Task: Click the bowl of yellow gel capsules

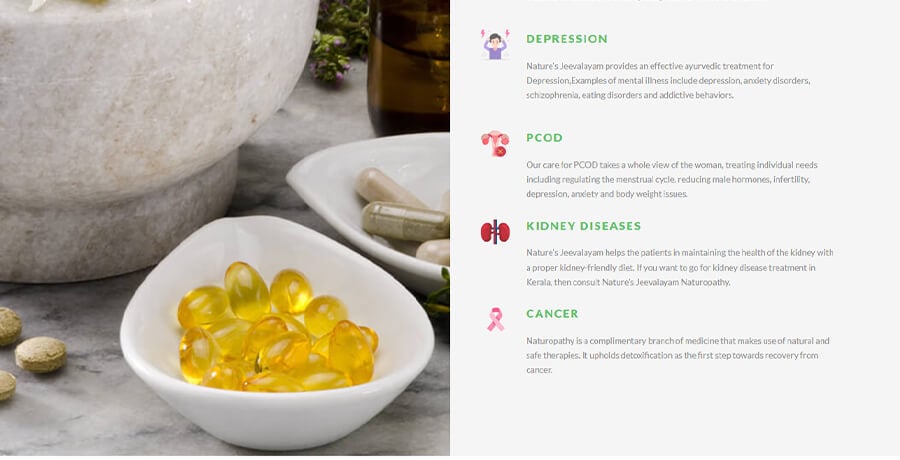Action: [x=277, y=332]
